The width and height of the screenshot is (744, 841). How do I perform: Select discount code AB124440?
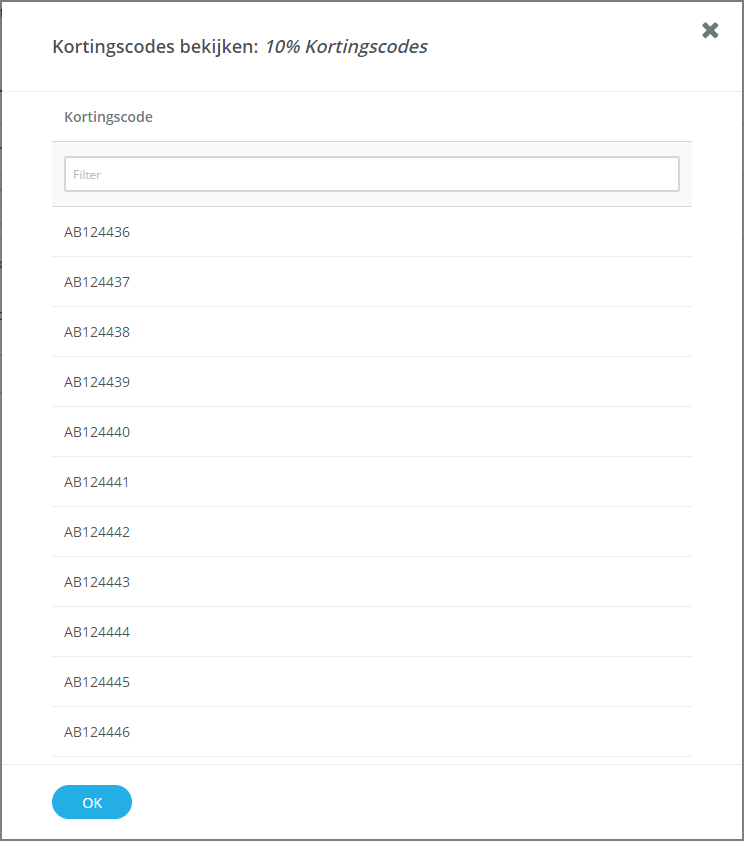(96, 432)
